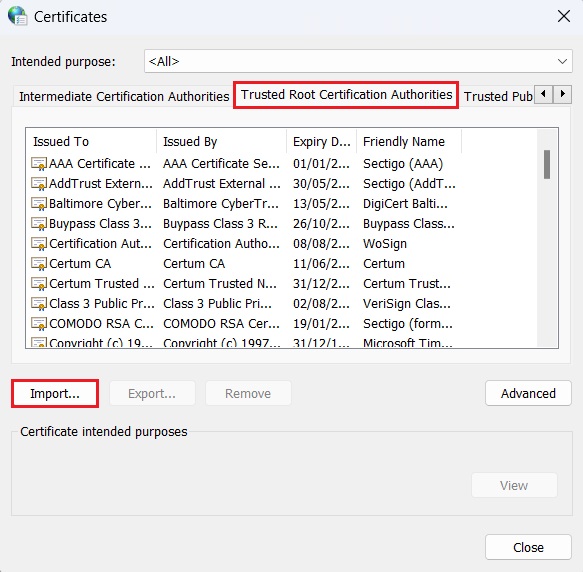583x572 pixels.
Task: Click Class 3 Public Pri... in Issued By
Action: point(218,304)
